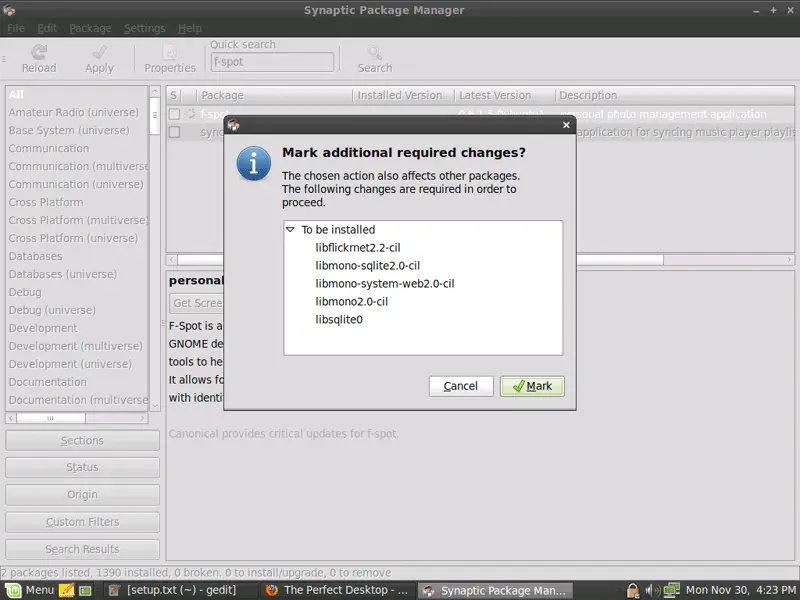800x600 pixels.
Task: Toggle the f-spot package checkbox
Action: click(x=174, y=114)
